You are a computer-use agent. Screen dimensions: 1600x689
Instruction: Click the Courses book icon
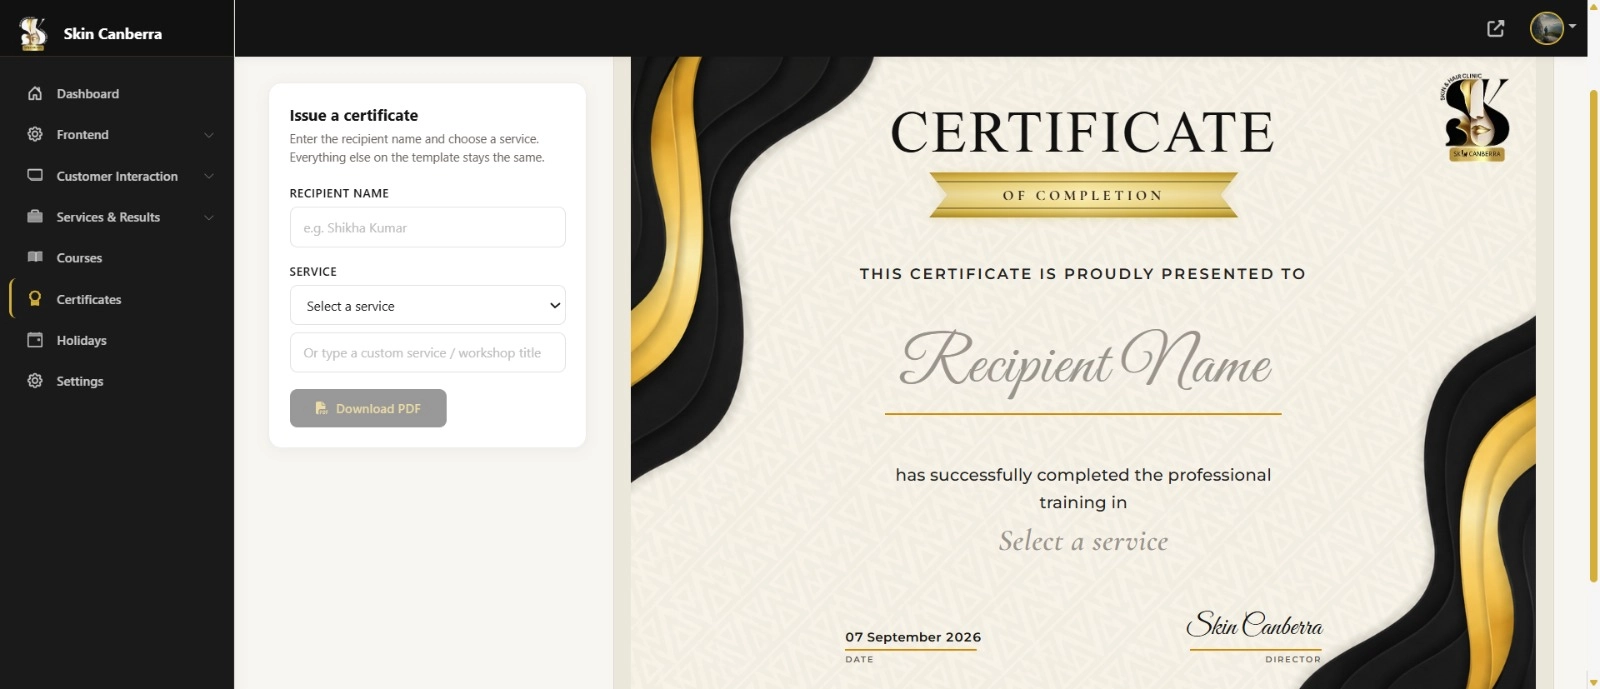tap(35, 257)
